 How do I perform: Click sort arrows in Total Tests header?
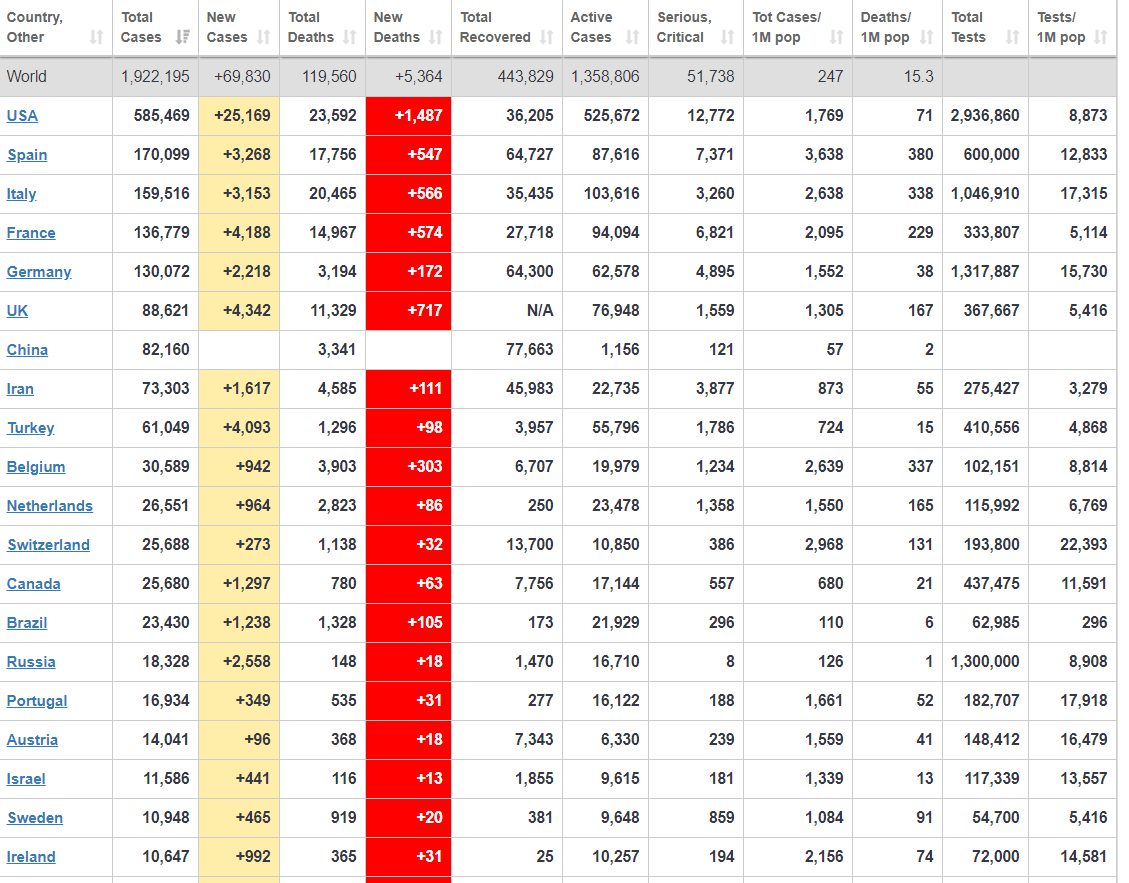click(x=1012, y=38)
